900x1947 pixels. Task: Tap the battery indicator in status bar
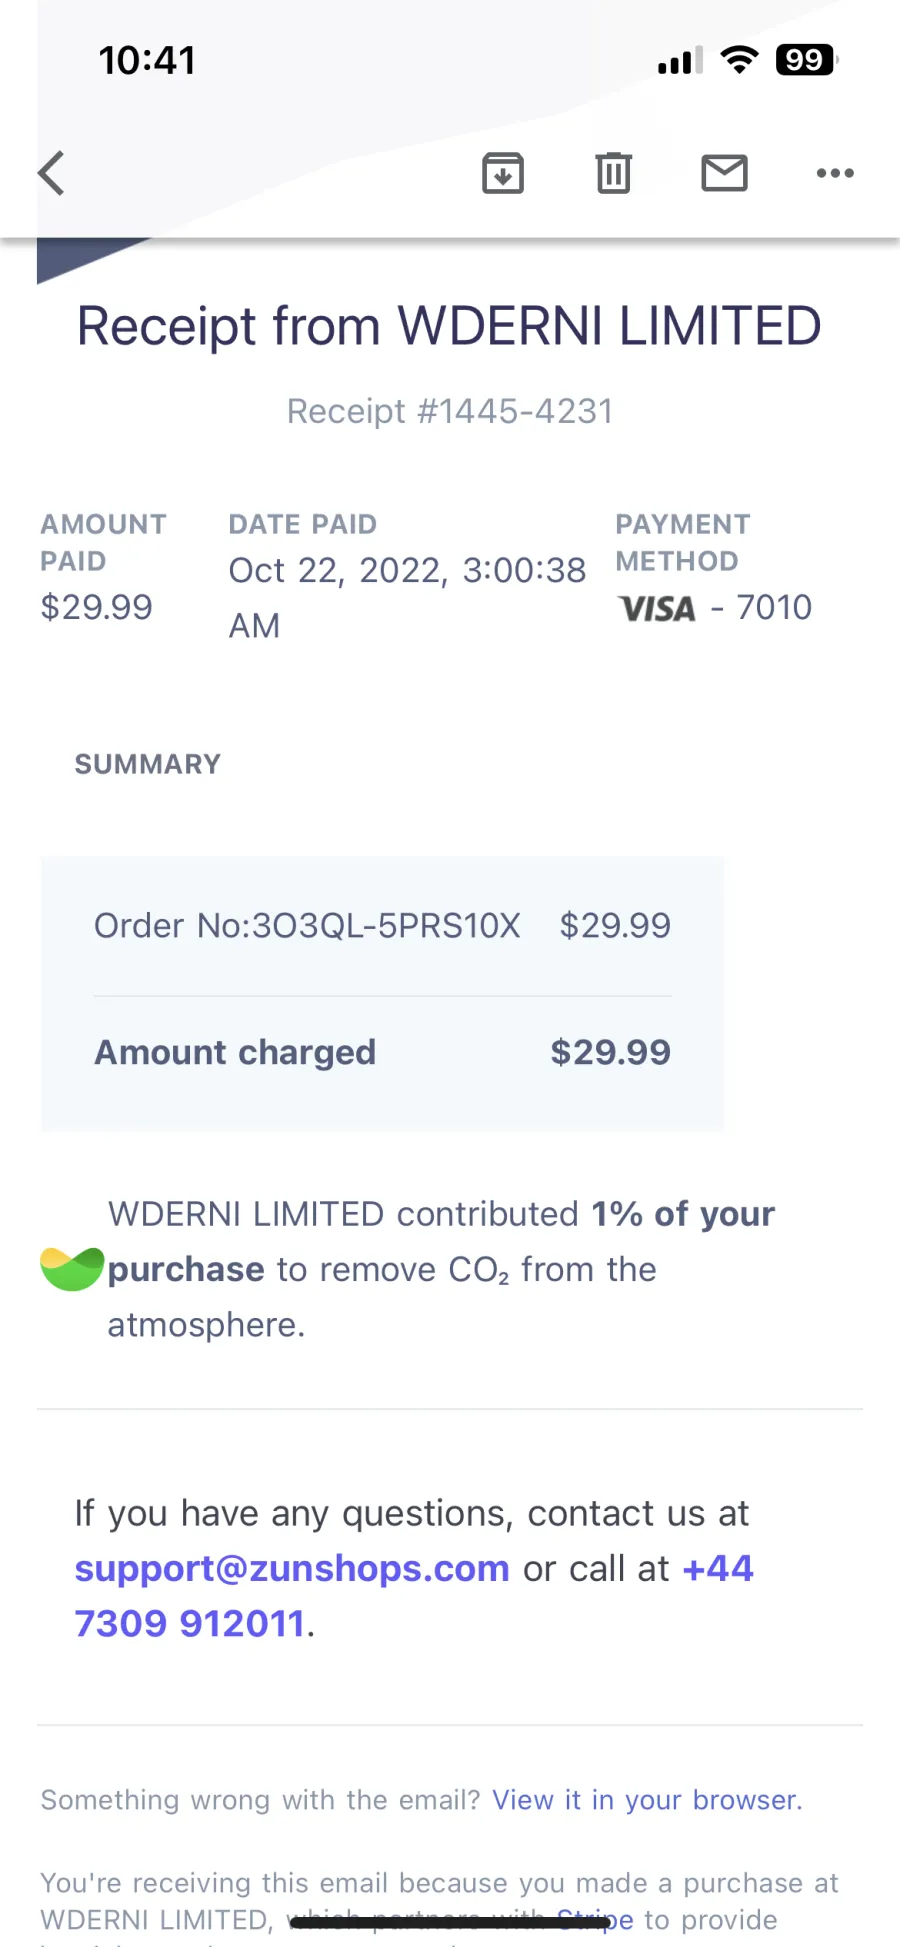point(806,60)
